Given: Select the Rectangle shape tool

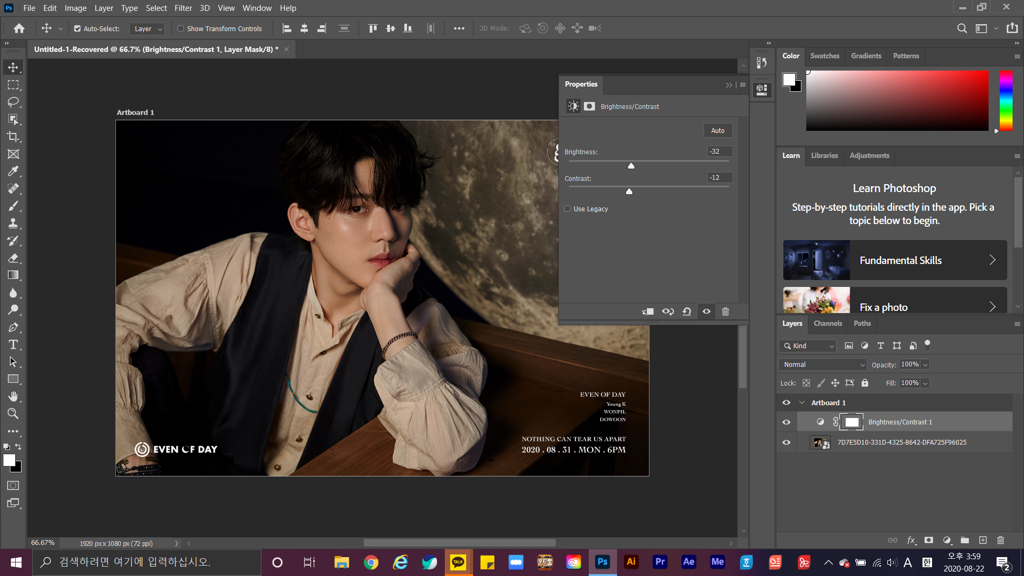Looking at the screenshot, I should tap(13, 379).
